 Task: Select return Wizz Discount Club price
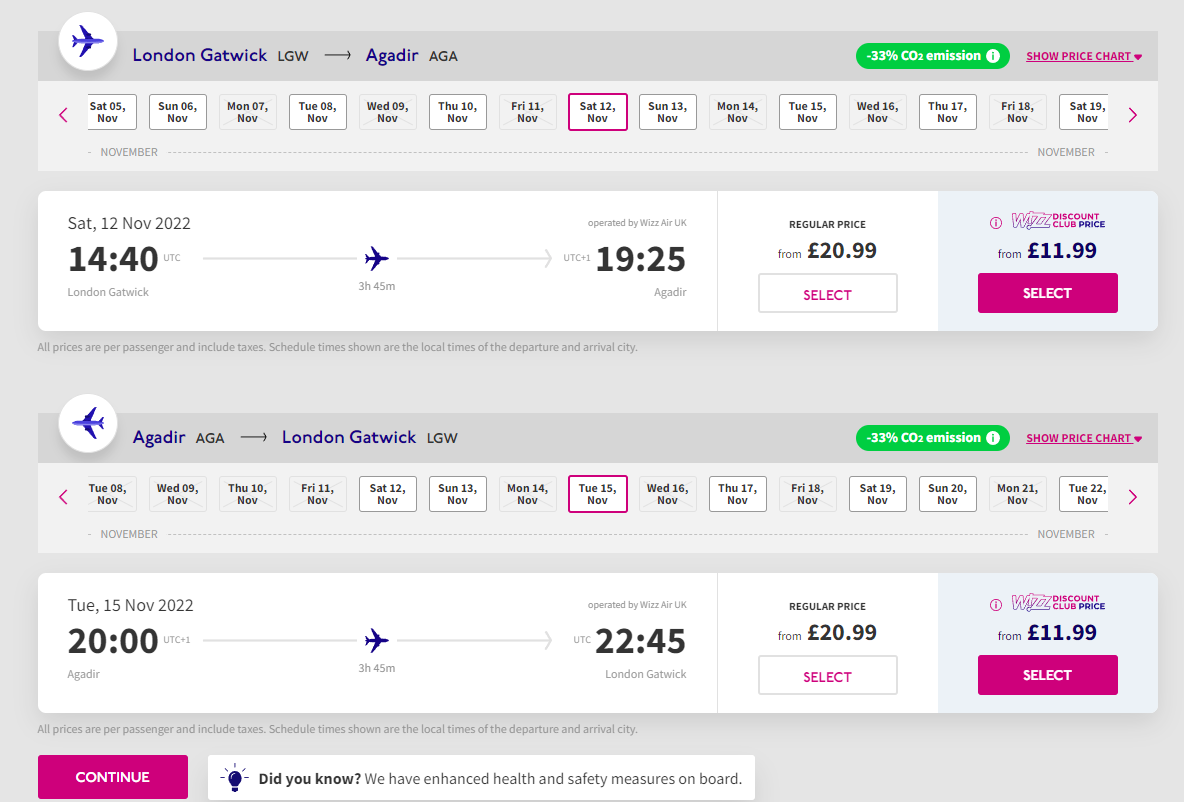click(x=1047, y=675)
